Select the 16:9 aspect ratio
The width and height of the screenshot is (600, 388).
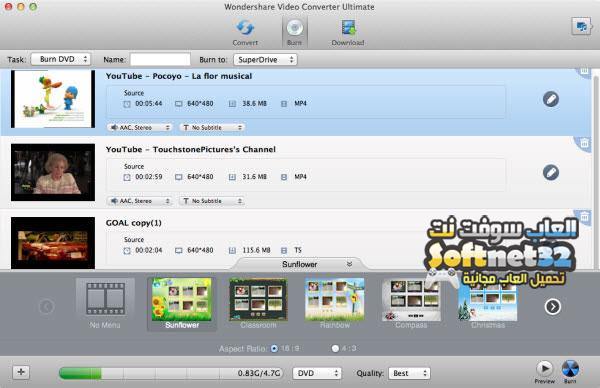274,349
